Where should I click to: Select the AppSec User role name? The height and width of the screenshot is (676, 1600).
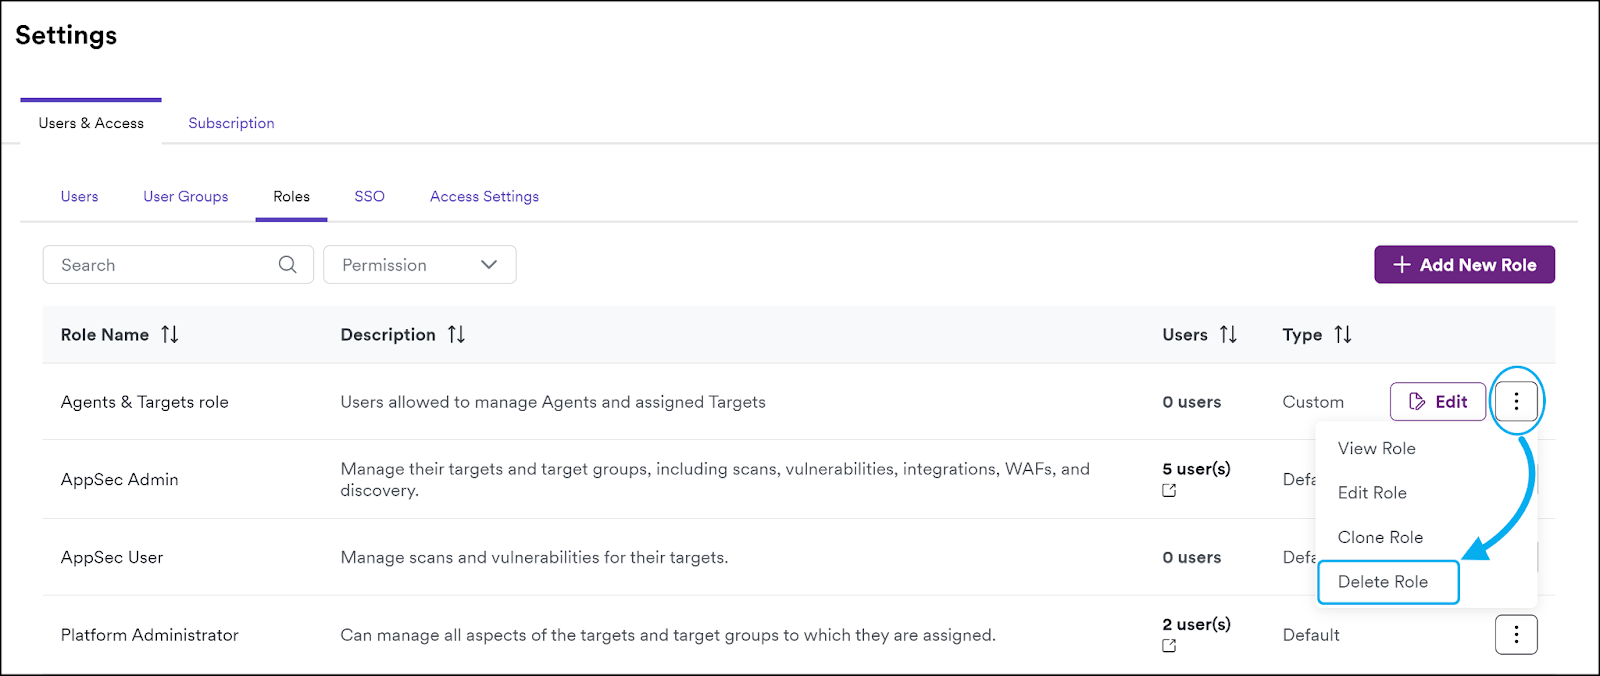tap(112, 557)
